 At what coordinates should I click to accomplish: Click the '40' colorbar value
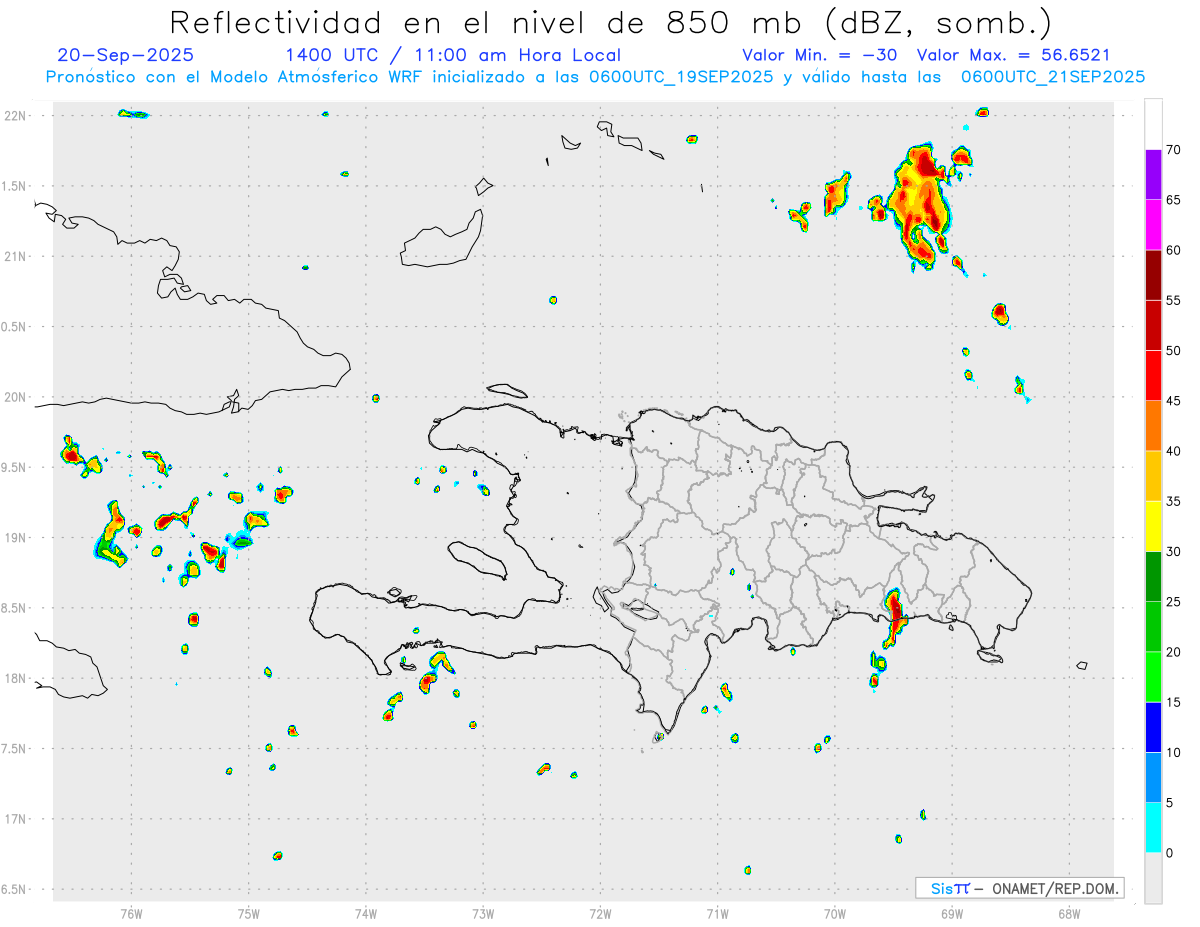1174,451
